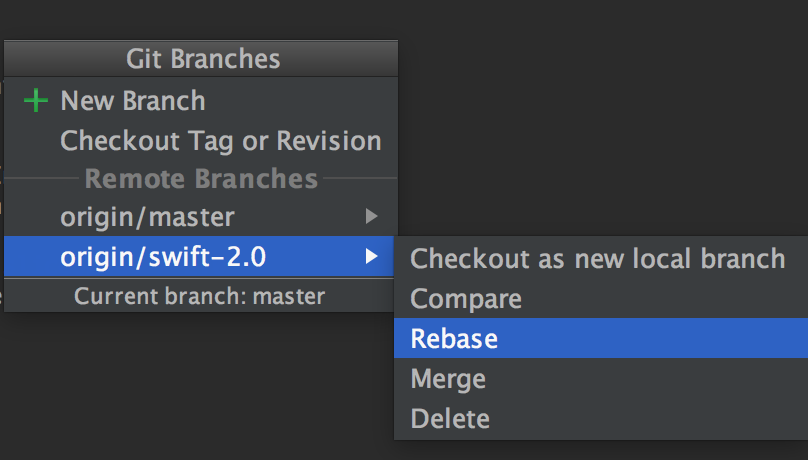The width and height of the screenshot is (808, 460).
Task: Click dark background above Git Branches header
Action: (201, 20)
